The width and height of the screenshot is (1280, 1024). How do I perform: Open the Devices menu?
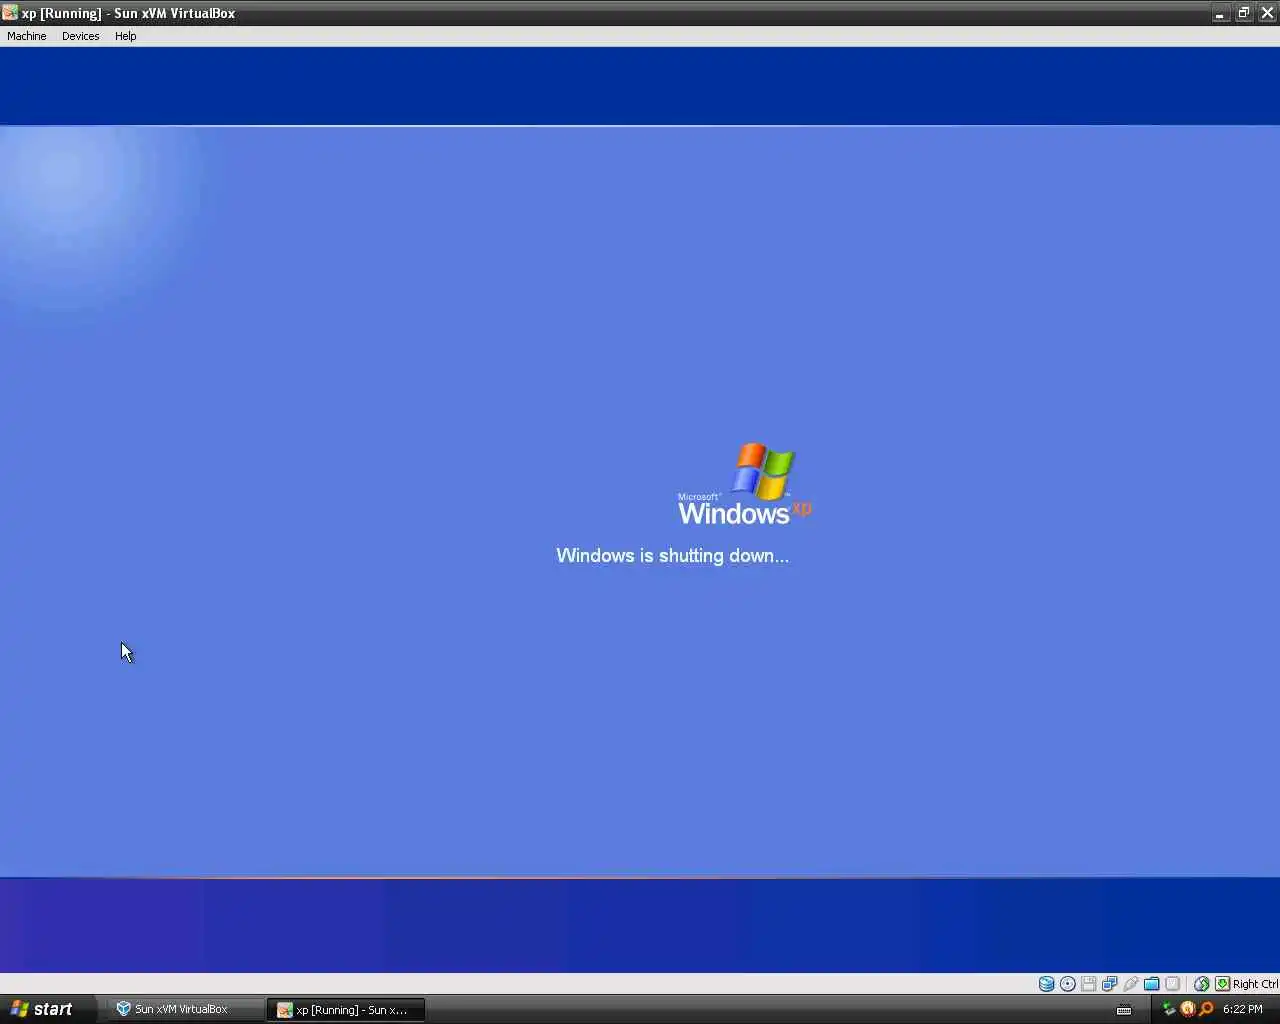[81, 36]
